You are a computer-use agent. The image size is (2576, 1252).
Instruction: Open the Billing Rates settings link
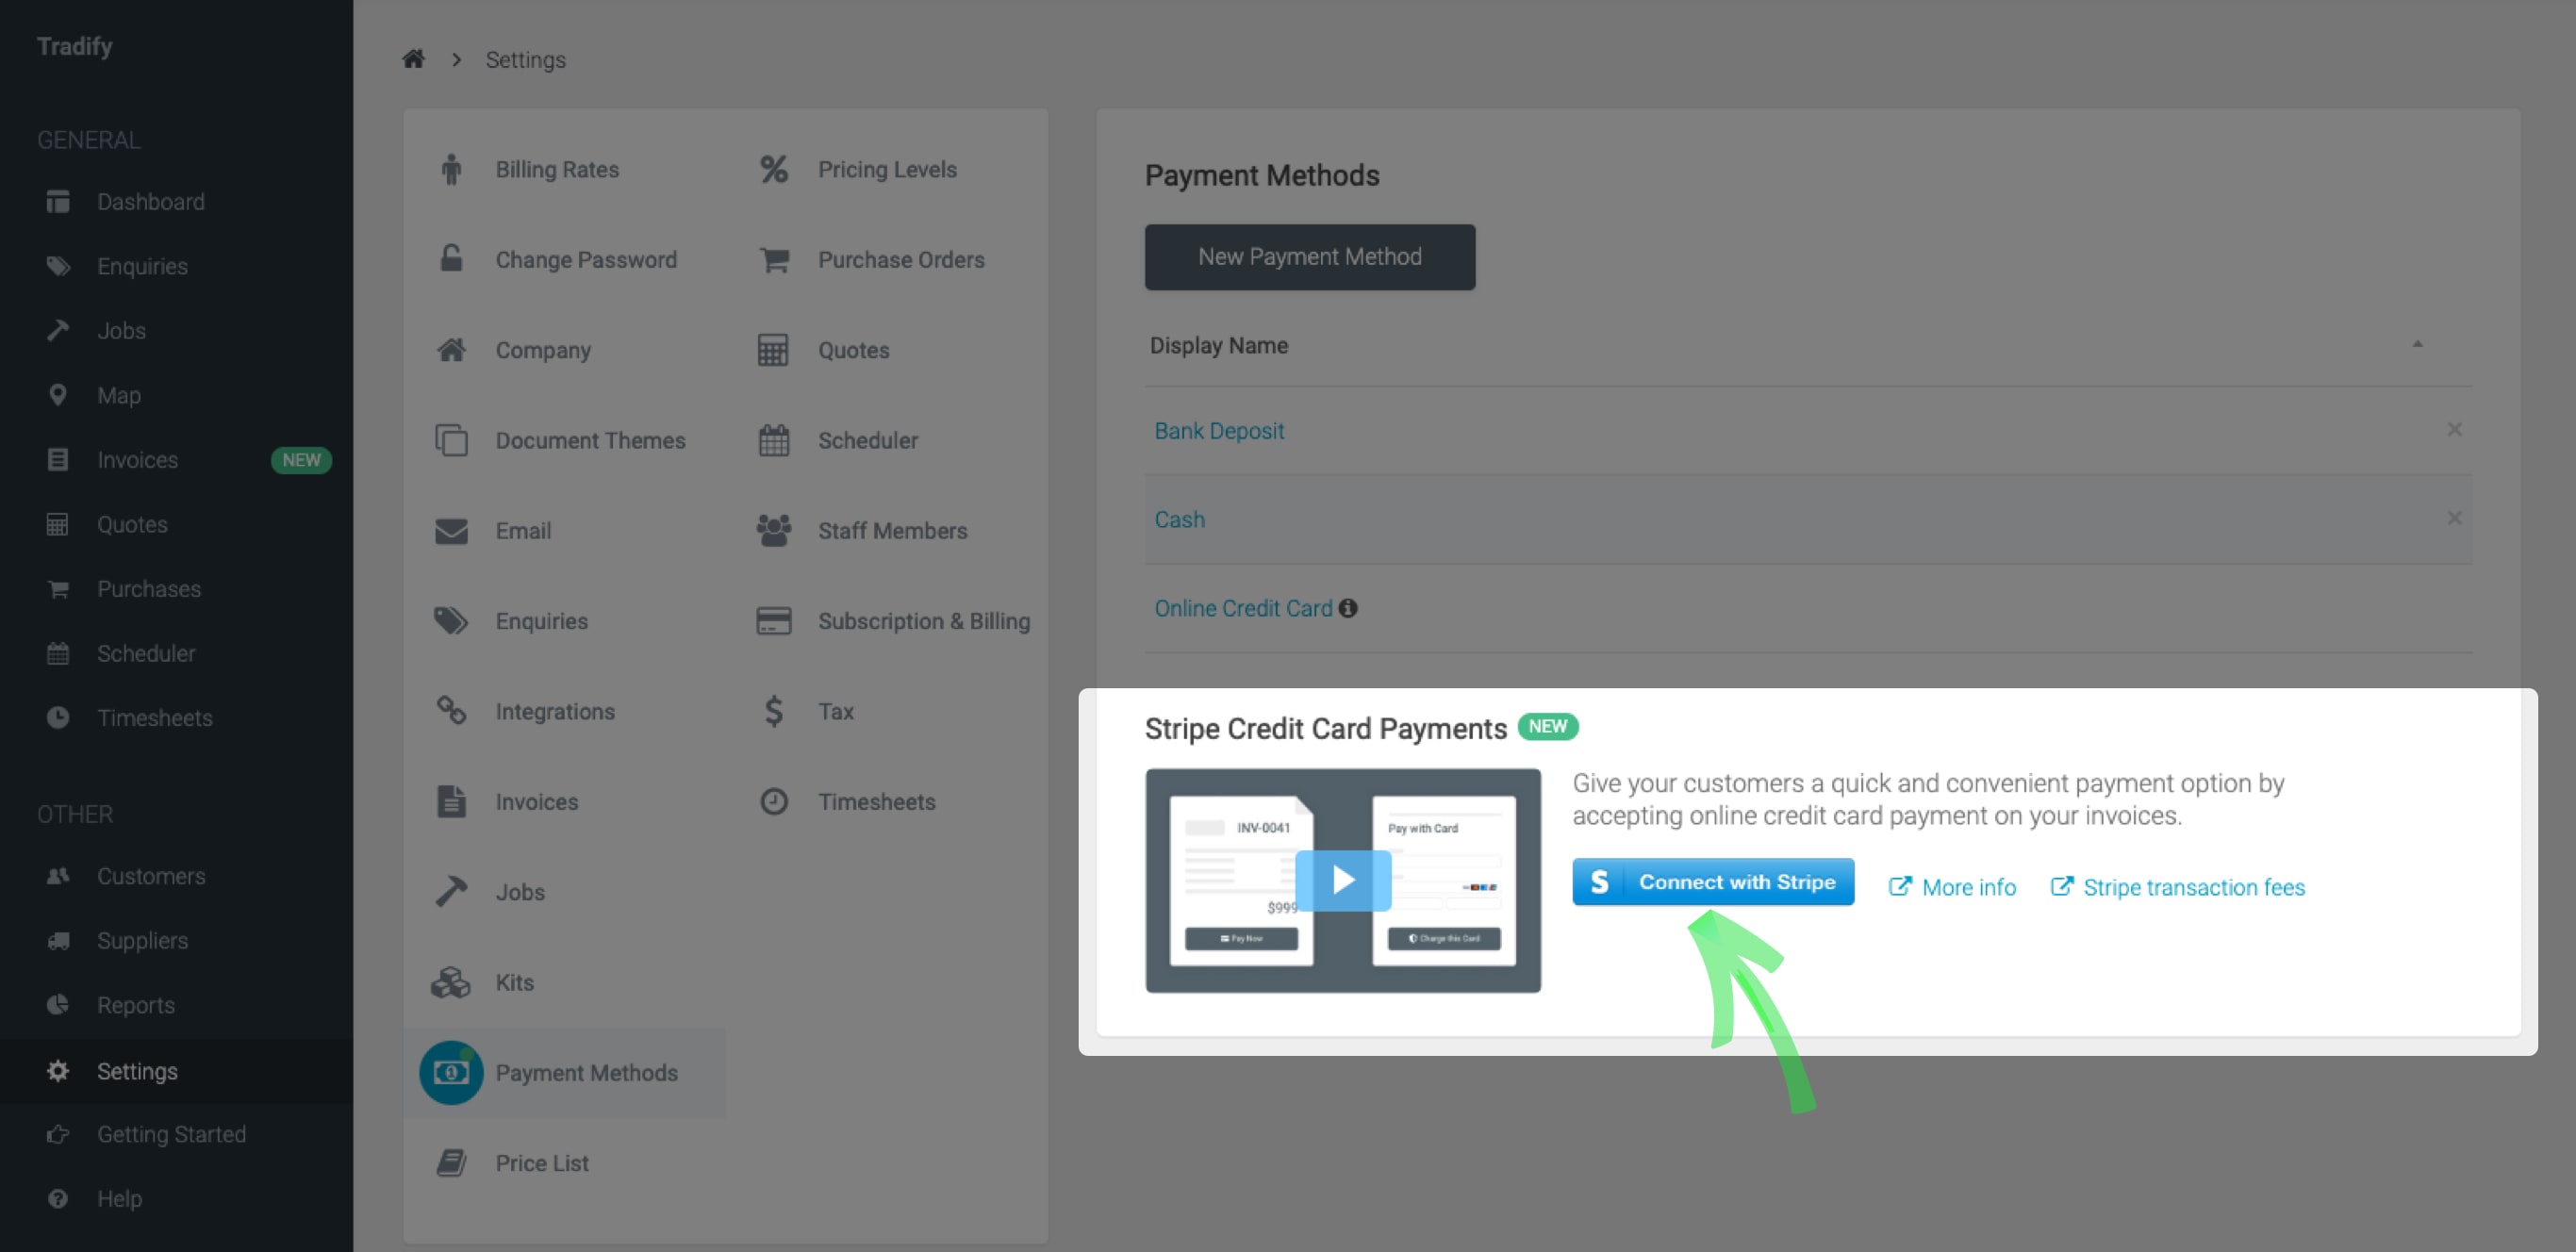click(x=557, y=169)
